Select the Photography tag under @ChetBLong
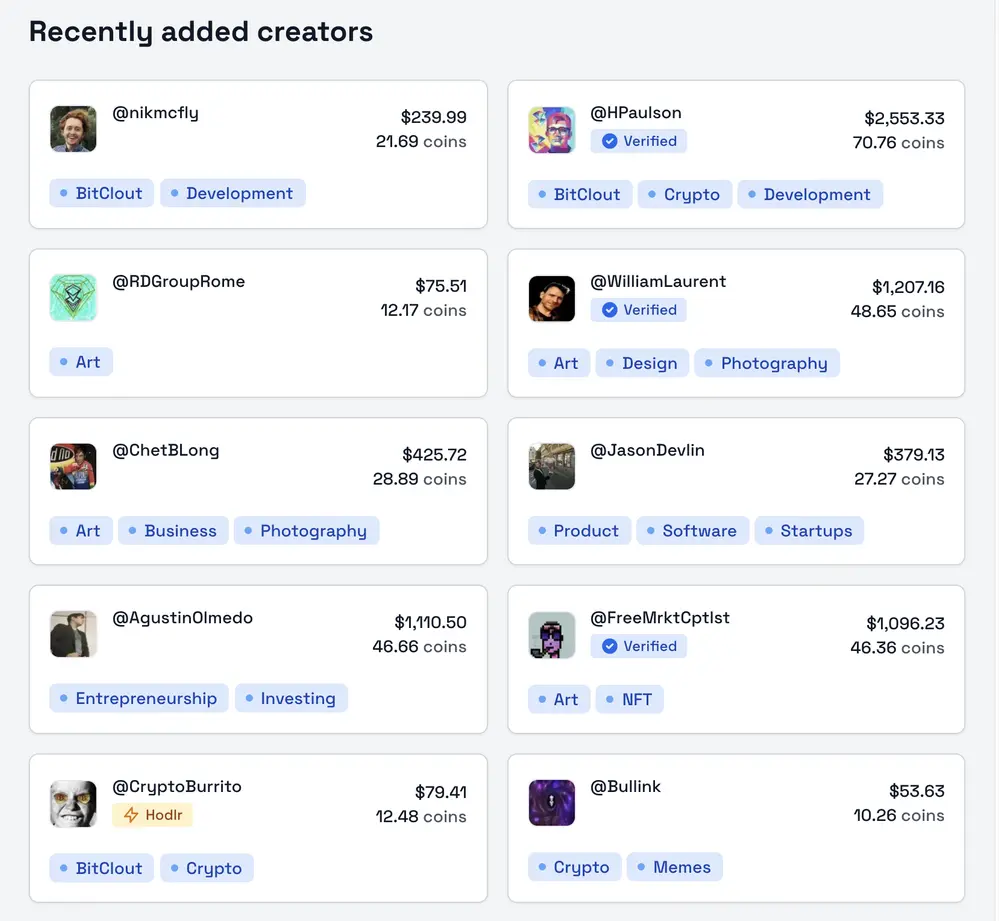Viewport: 1000px width, 921px height. (307, 530)
